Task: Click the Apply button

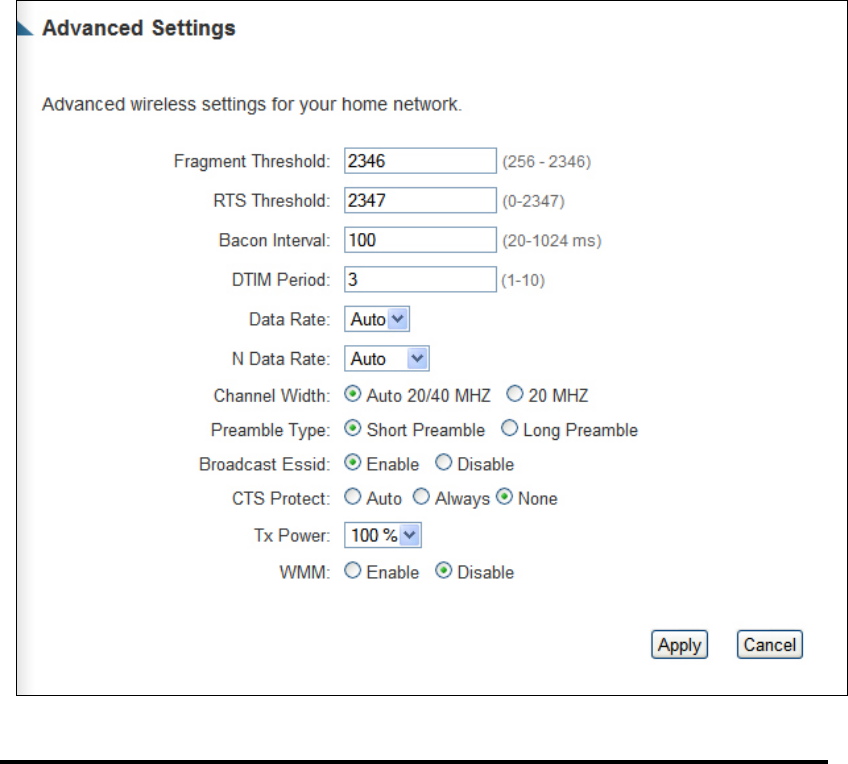Action: (x=679, y=645)
